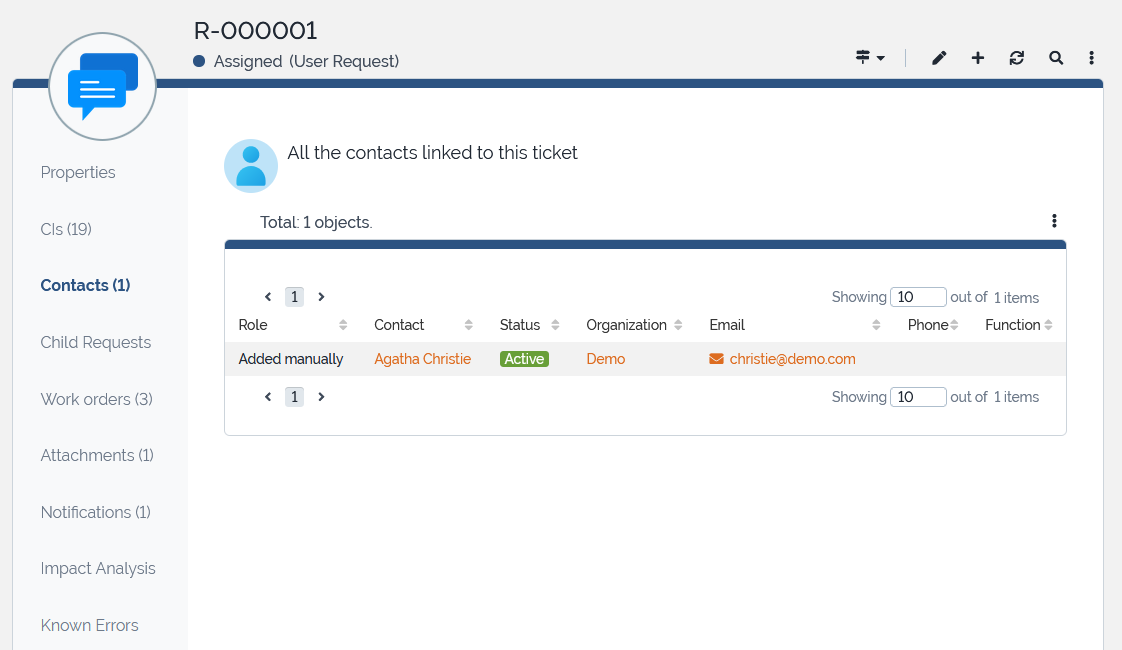Sort the table by Status column

555,325
